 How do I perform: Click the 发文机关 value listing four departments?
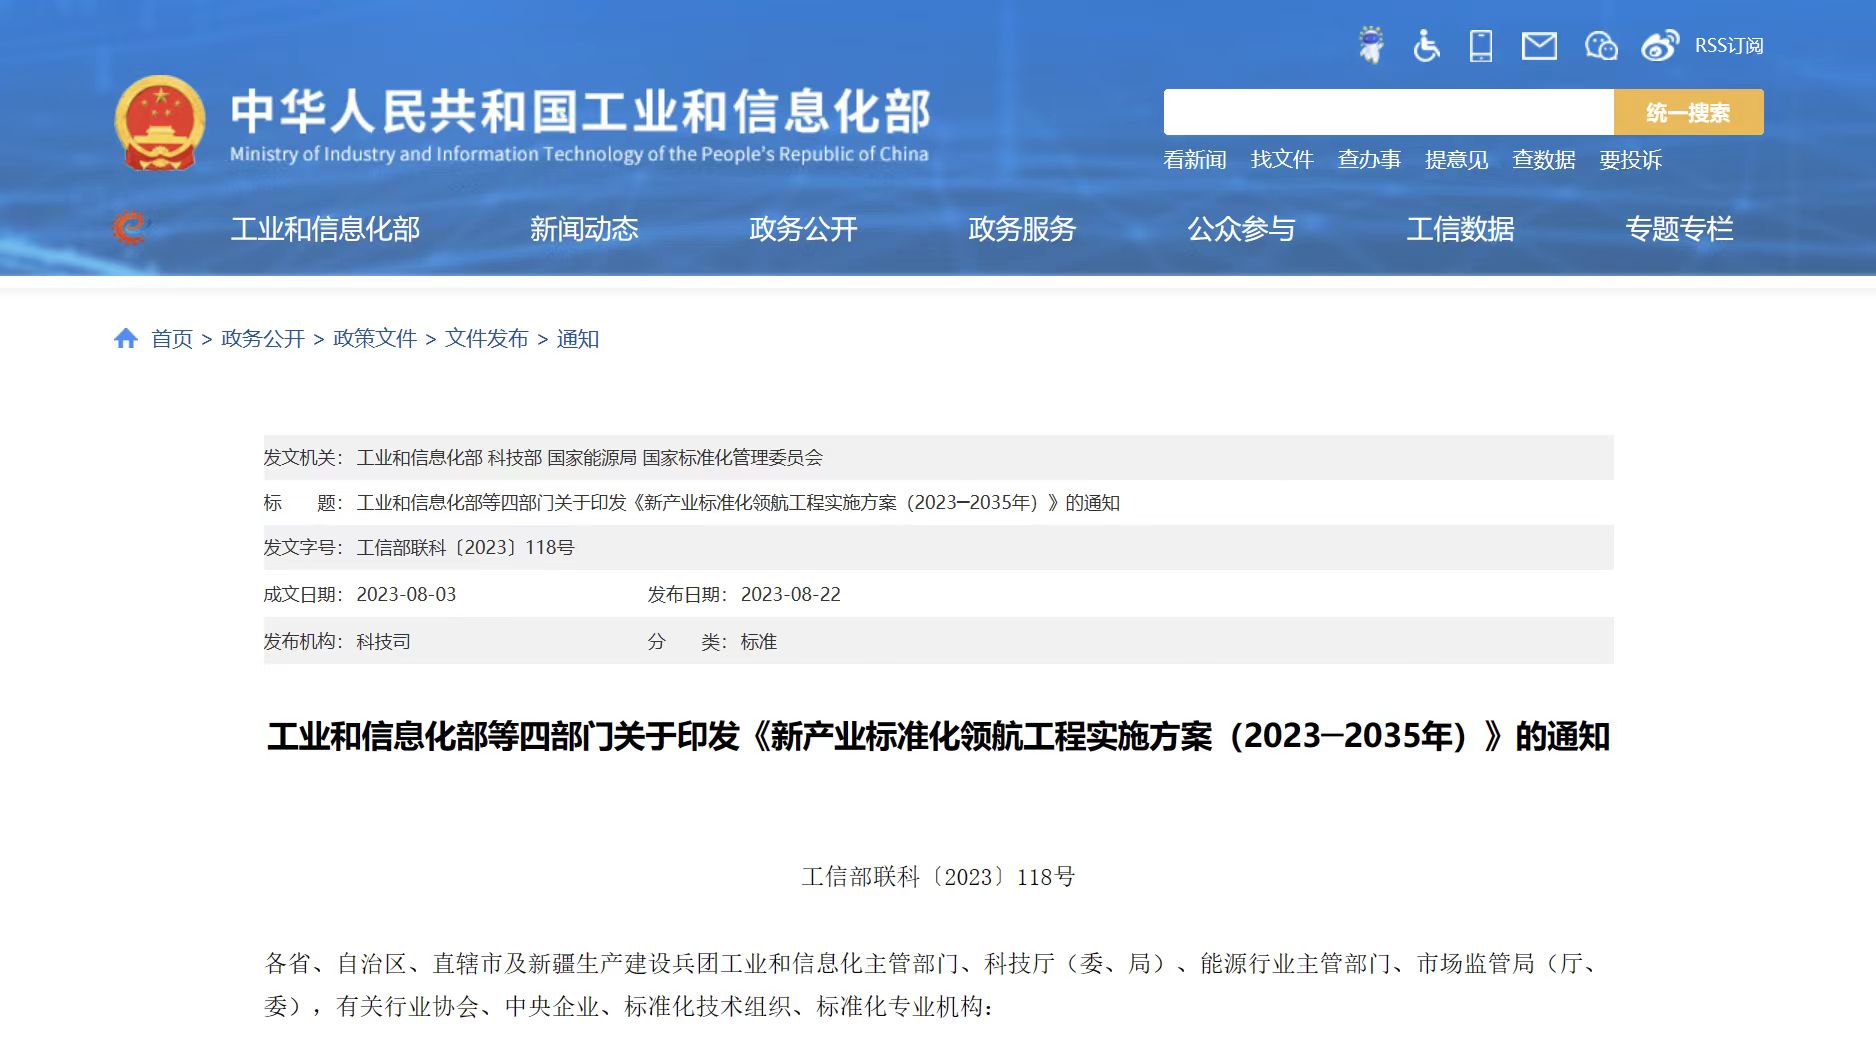click(x=590, y=458)
